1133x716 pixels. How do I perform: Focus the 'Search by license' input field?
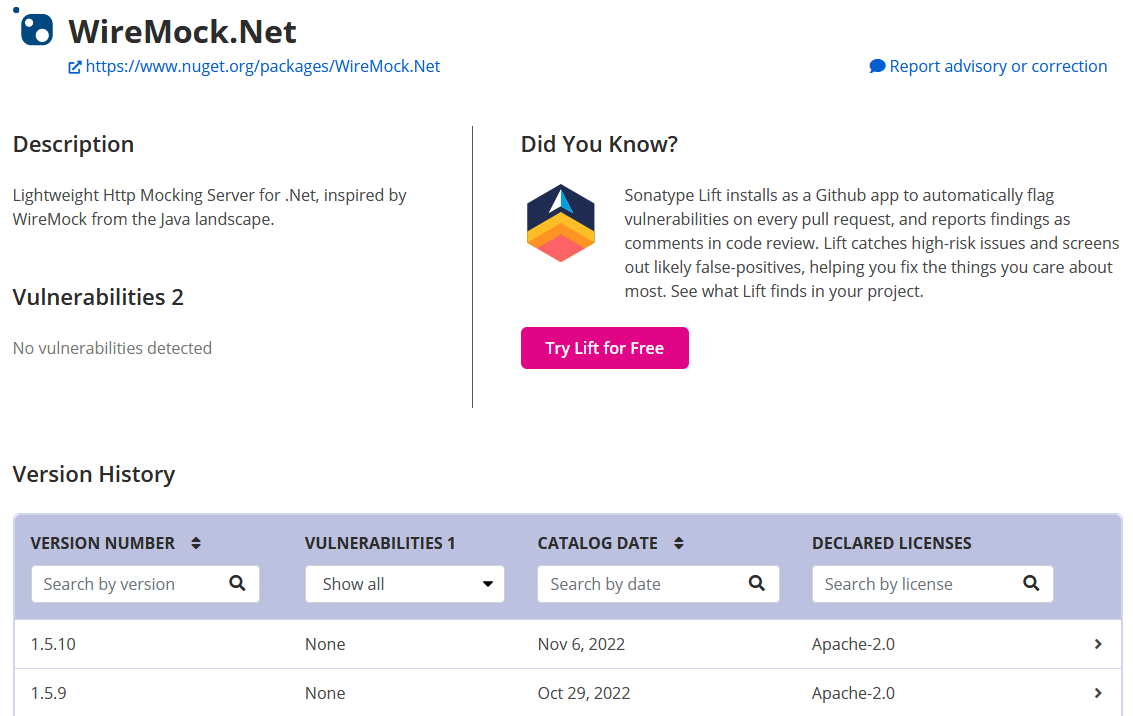point(915,584)
